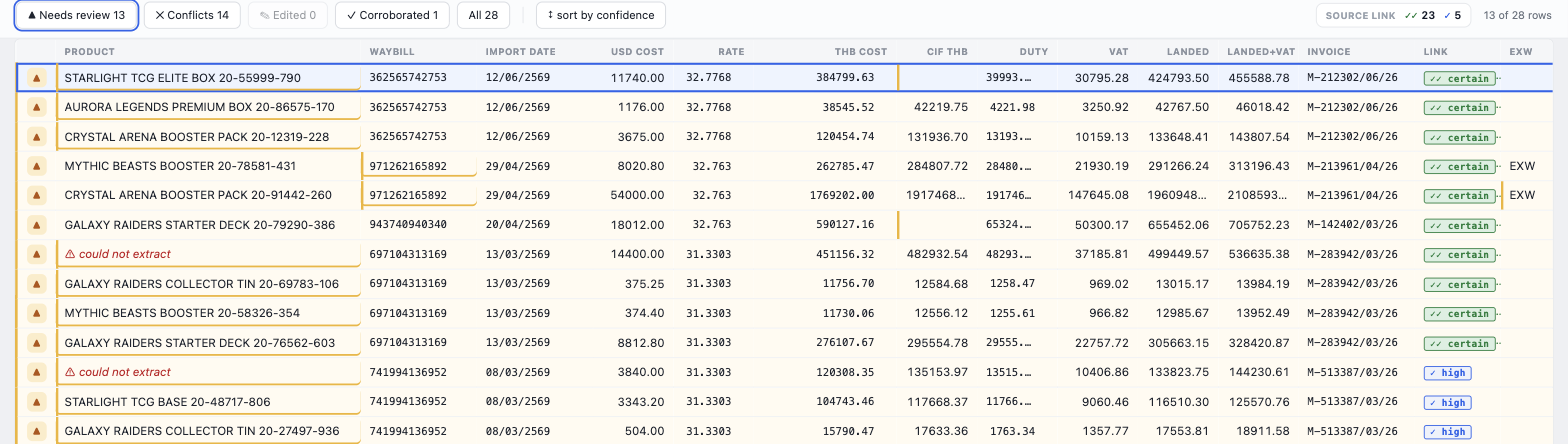1568x444 pixels.
Task: Click the source link certain count 23
Action: [1420, 15]
